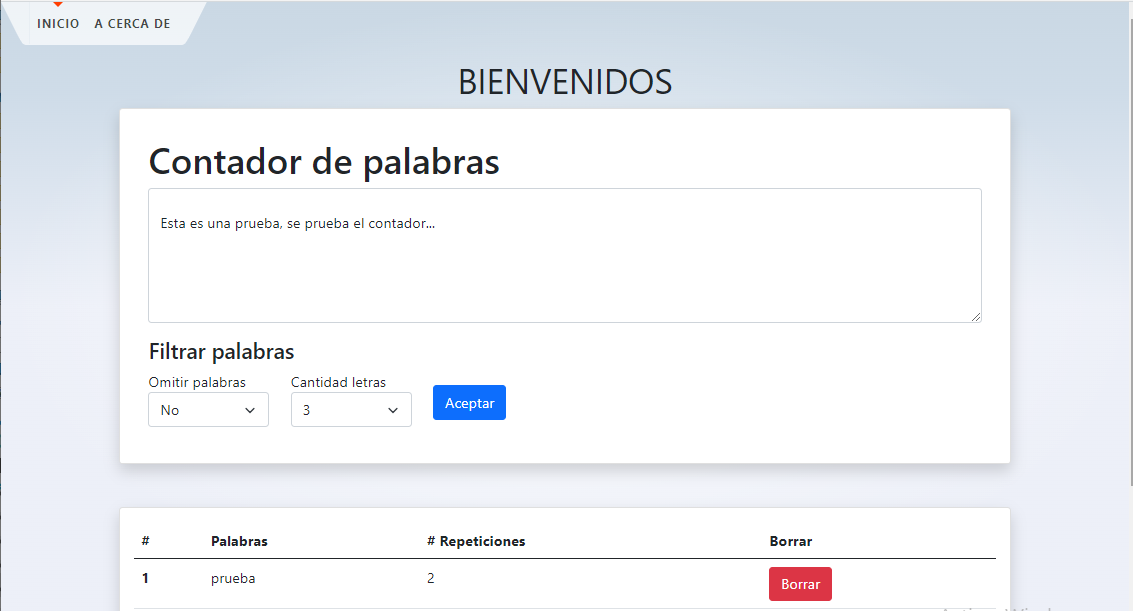Click the 'Contador de palabras' title
1133x611 pixels.
(x=324, y=161)
